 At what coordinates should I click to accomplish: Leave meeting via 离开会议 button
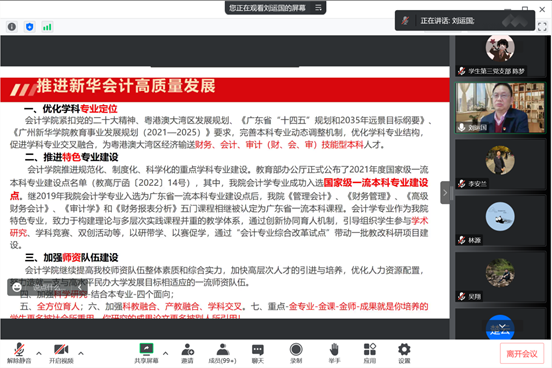tap(522, 354)
